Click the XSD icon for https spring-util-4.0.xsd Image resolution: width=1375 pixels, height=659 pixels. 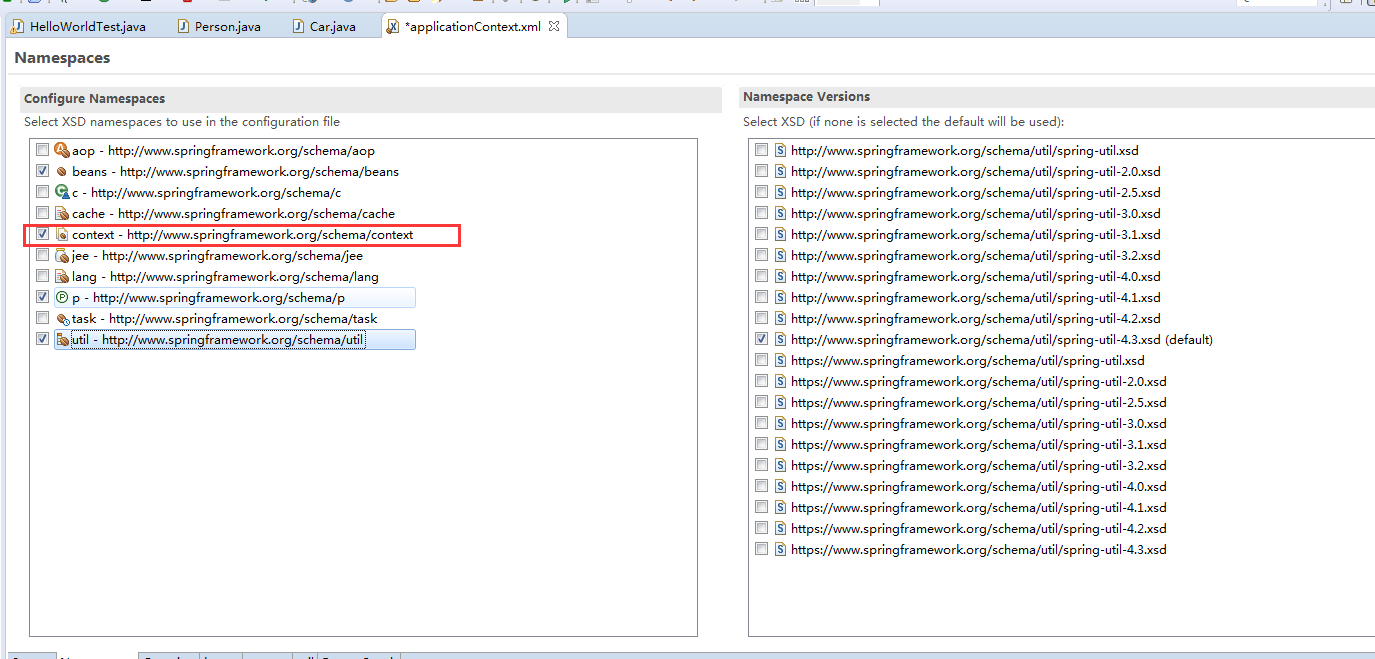(x=780, y=486)
